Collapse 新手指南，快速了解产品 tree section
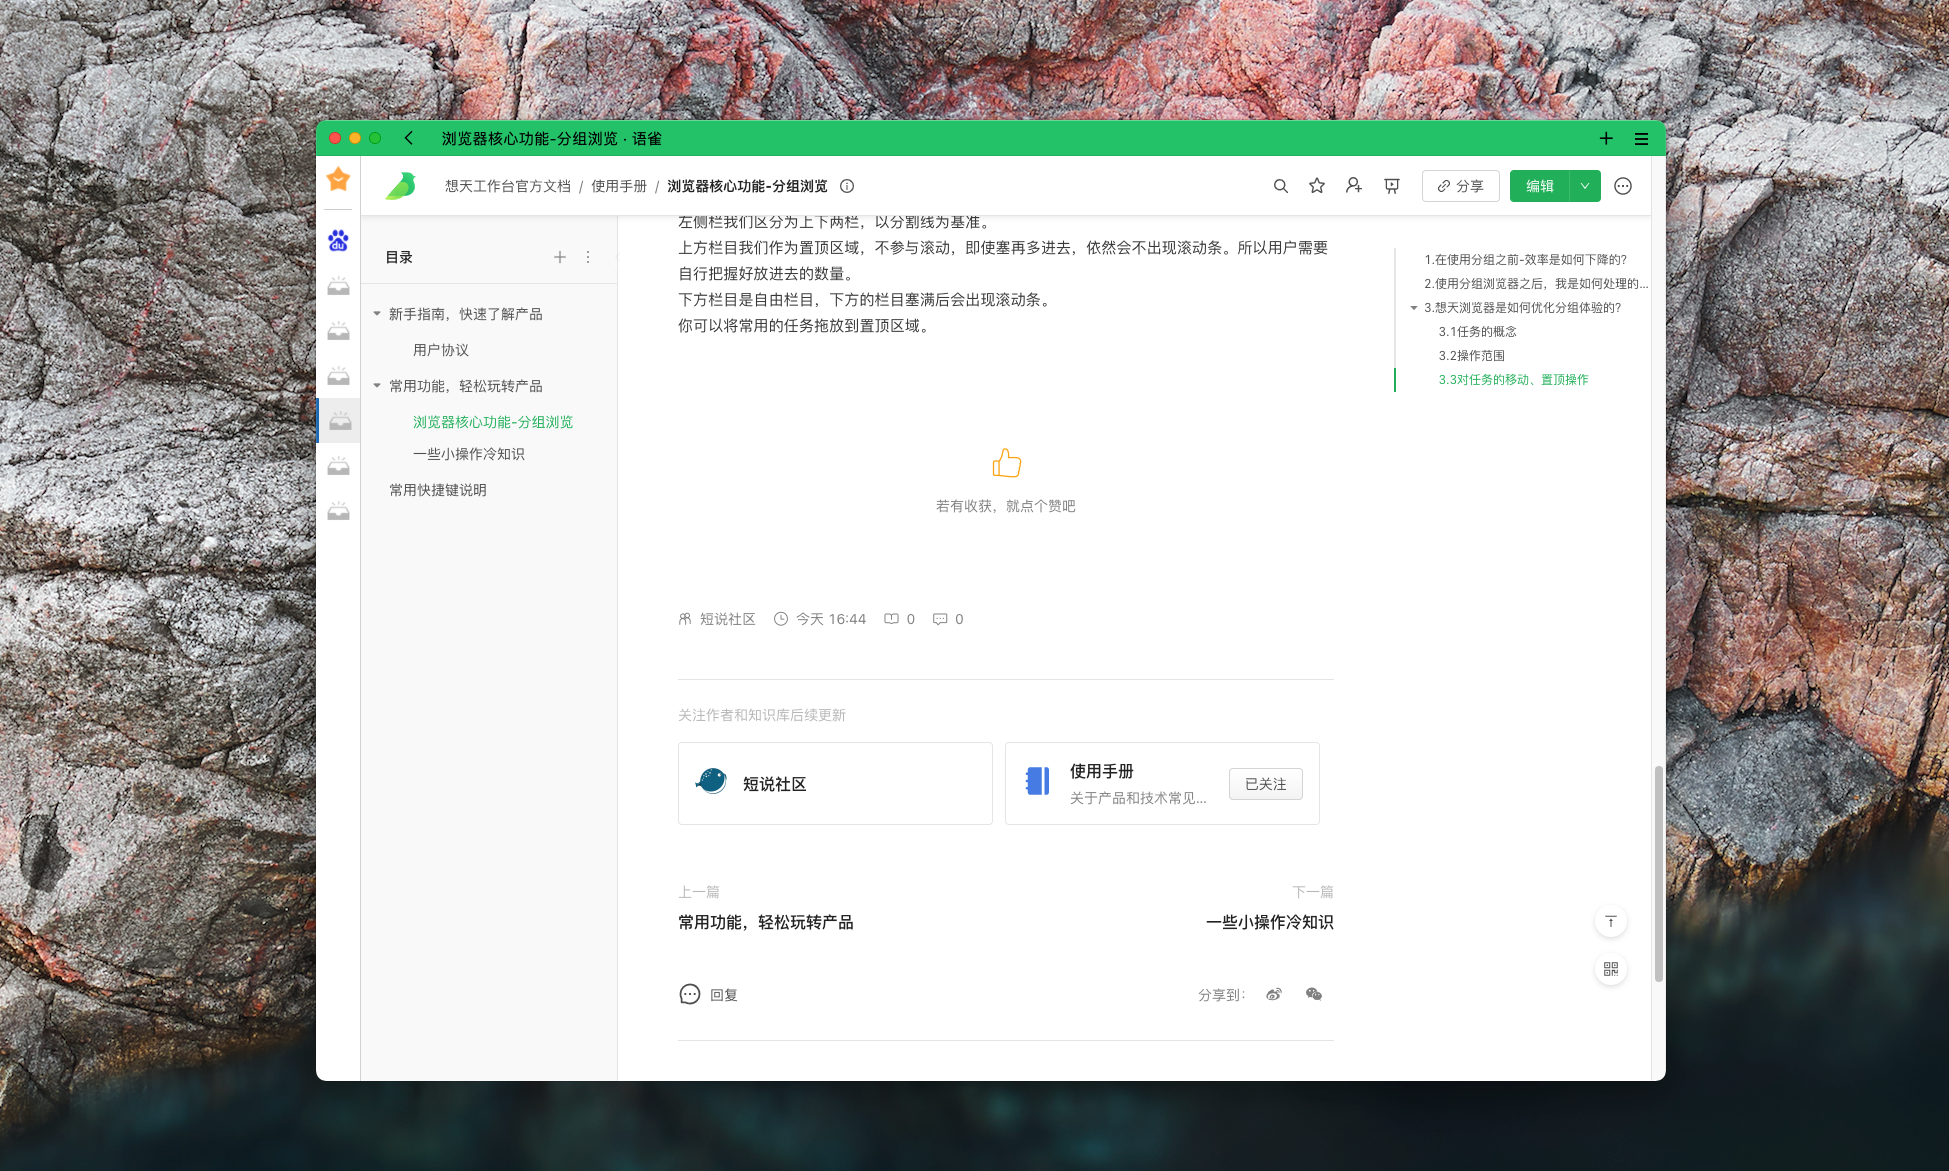 click(377, 314)
